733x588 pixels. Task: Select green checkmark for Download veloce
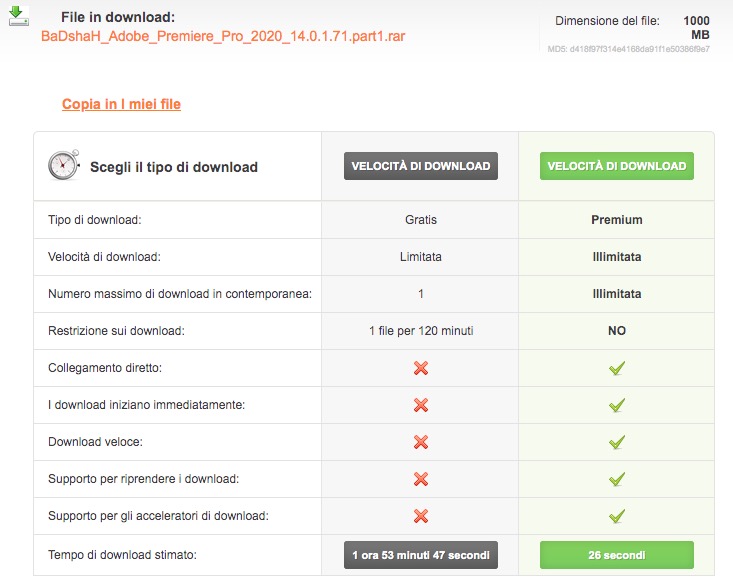tap(617, 442)
